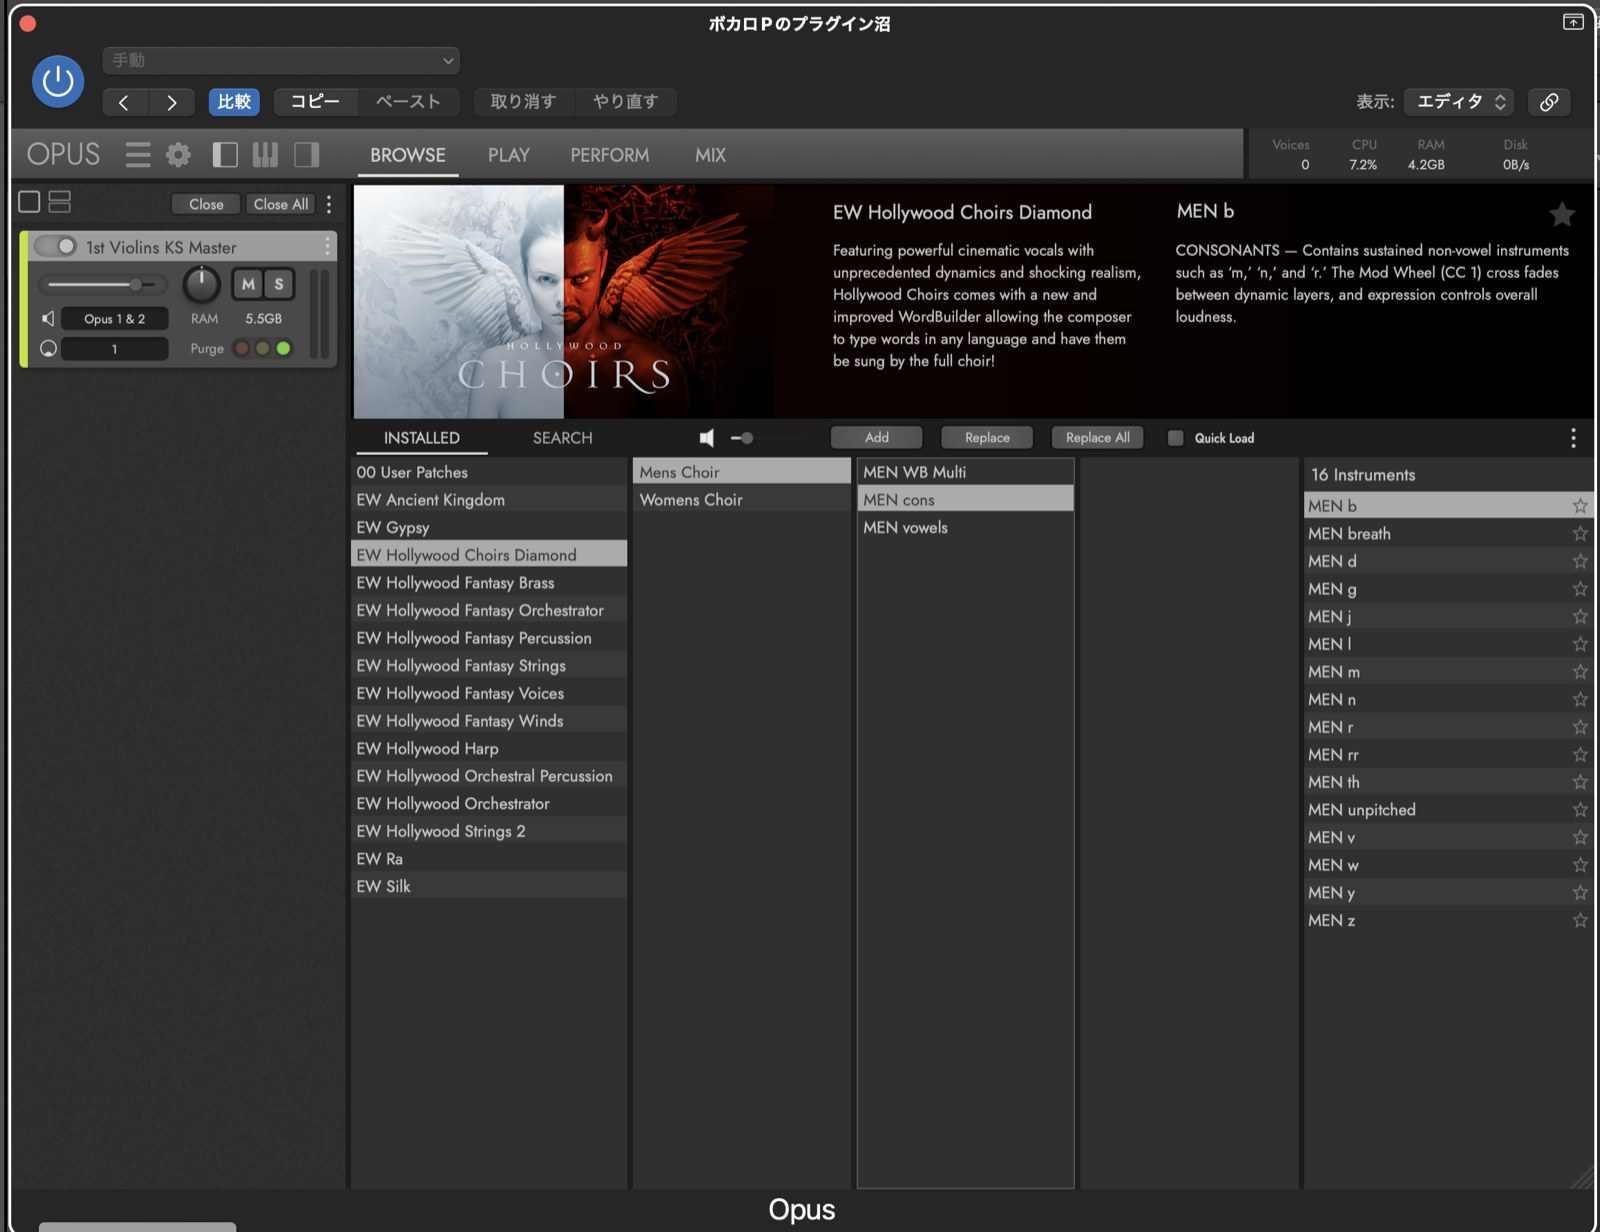1600x1232 pixels.
Task: Click the red purge indicator
Action: [x=241, y=348]
